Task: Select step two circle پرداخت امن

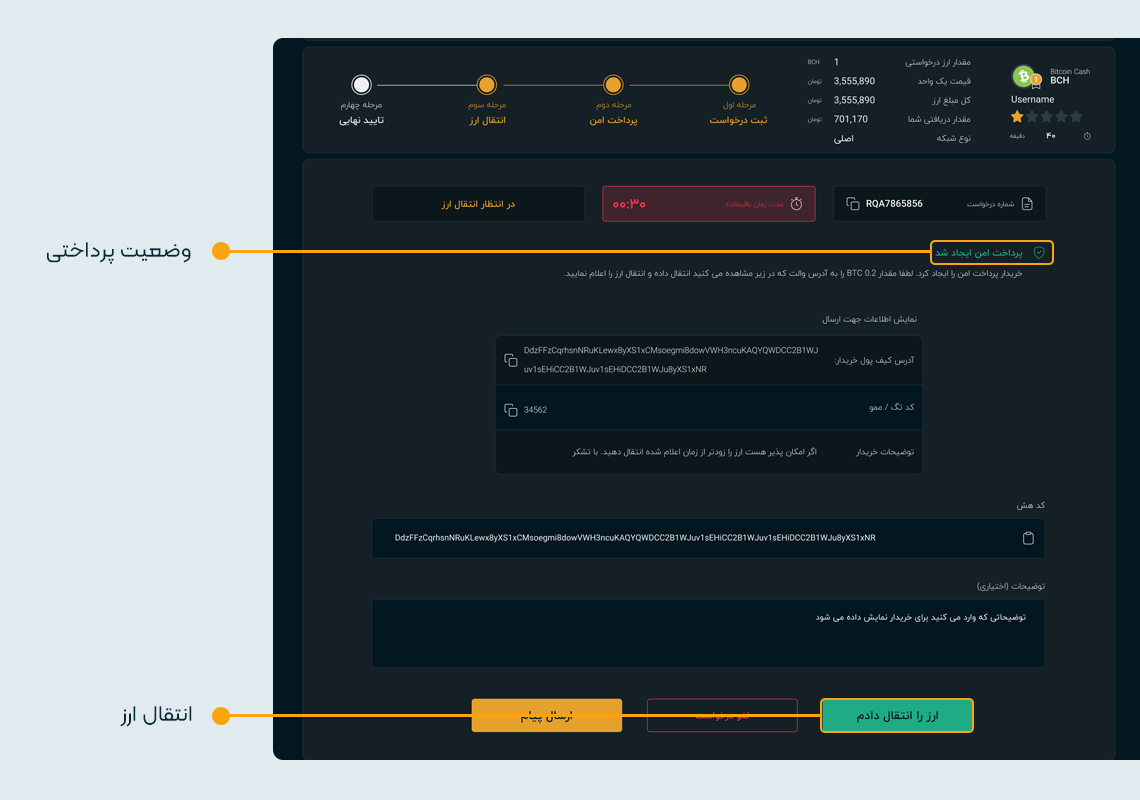Action: [x=613, y=85]
